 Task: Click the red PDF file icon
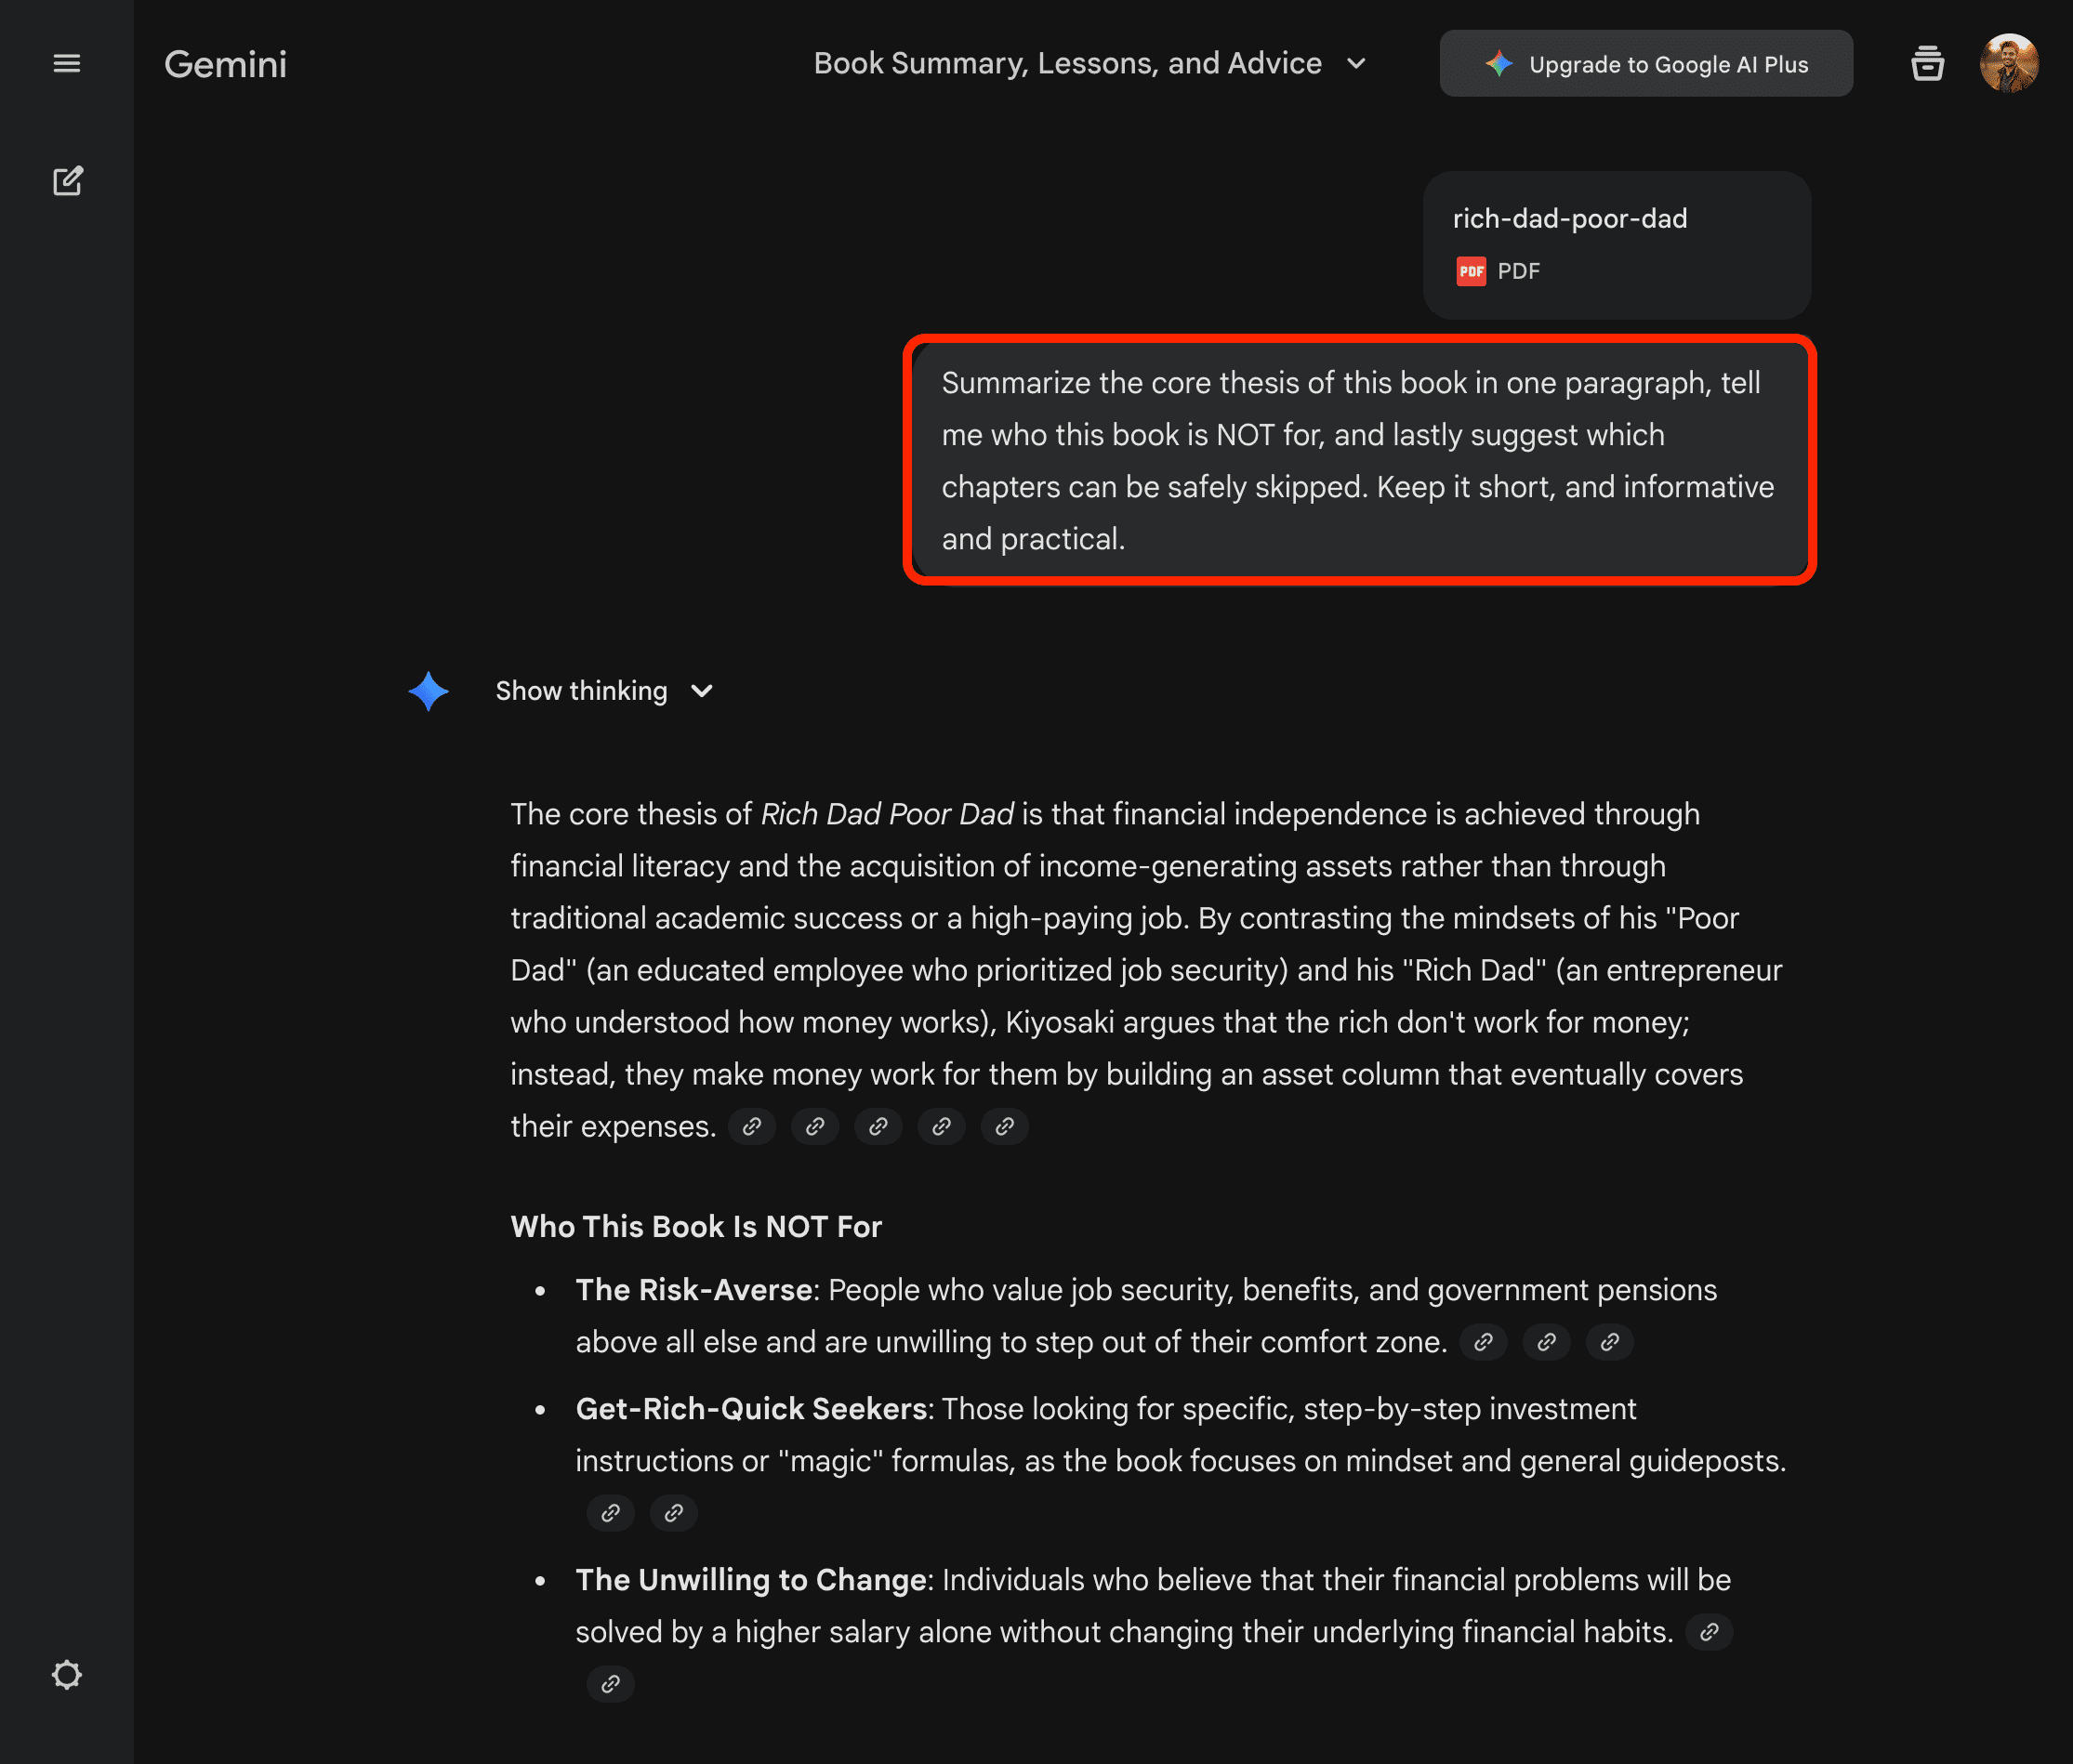[x=1470, y=271]
